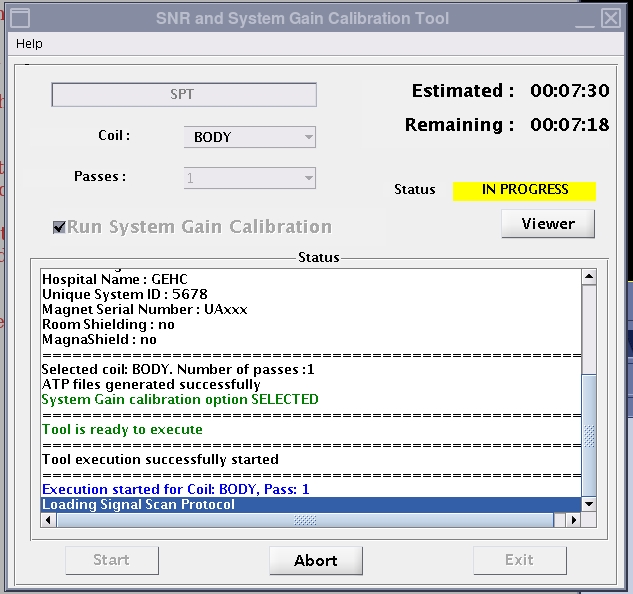Open the window menu icon in title bar
Image resolution: width=633 pixels, height=594 pixels.
click(x=18, y=18)
